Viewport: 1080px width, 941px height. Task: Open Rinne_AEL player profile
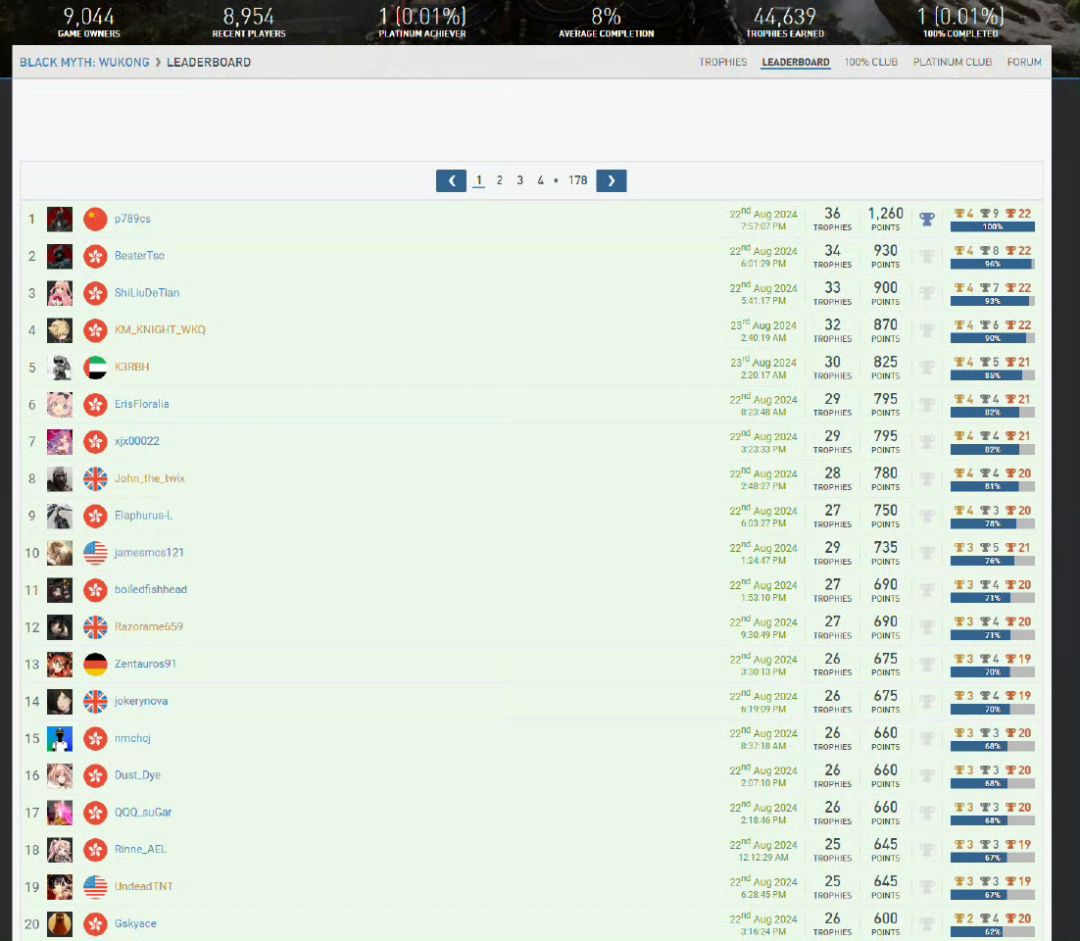tap(140, 849)
